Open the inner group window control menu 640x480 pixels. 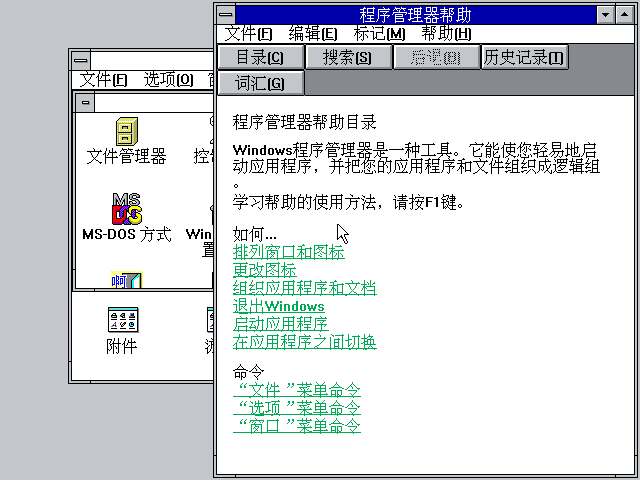85,102
